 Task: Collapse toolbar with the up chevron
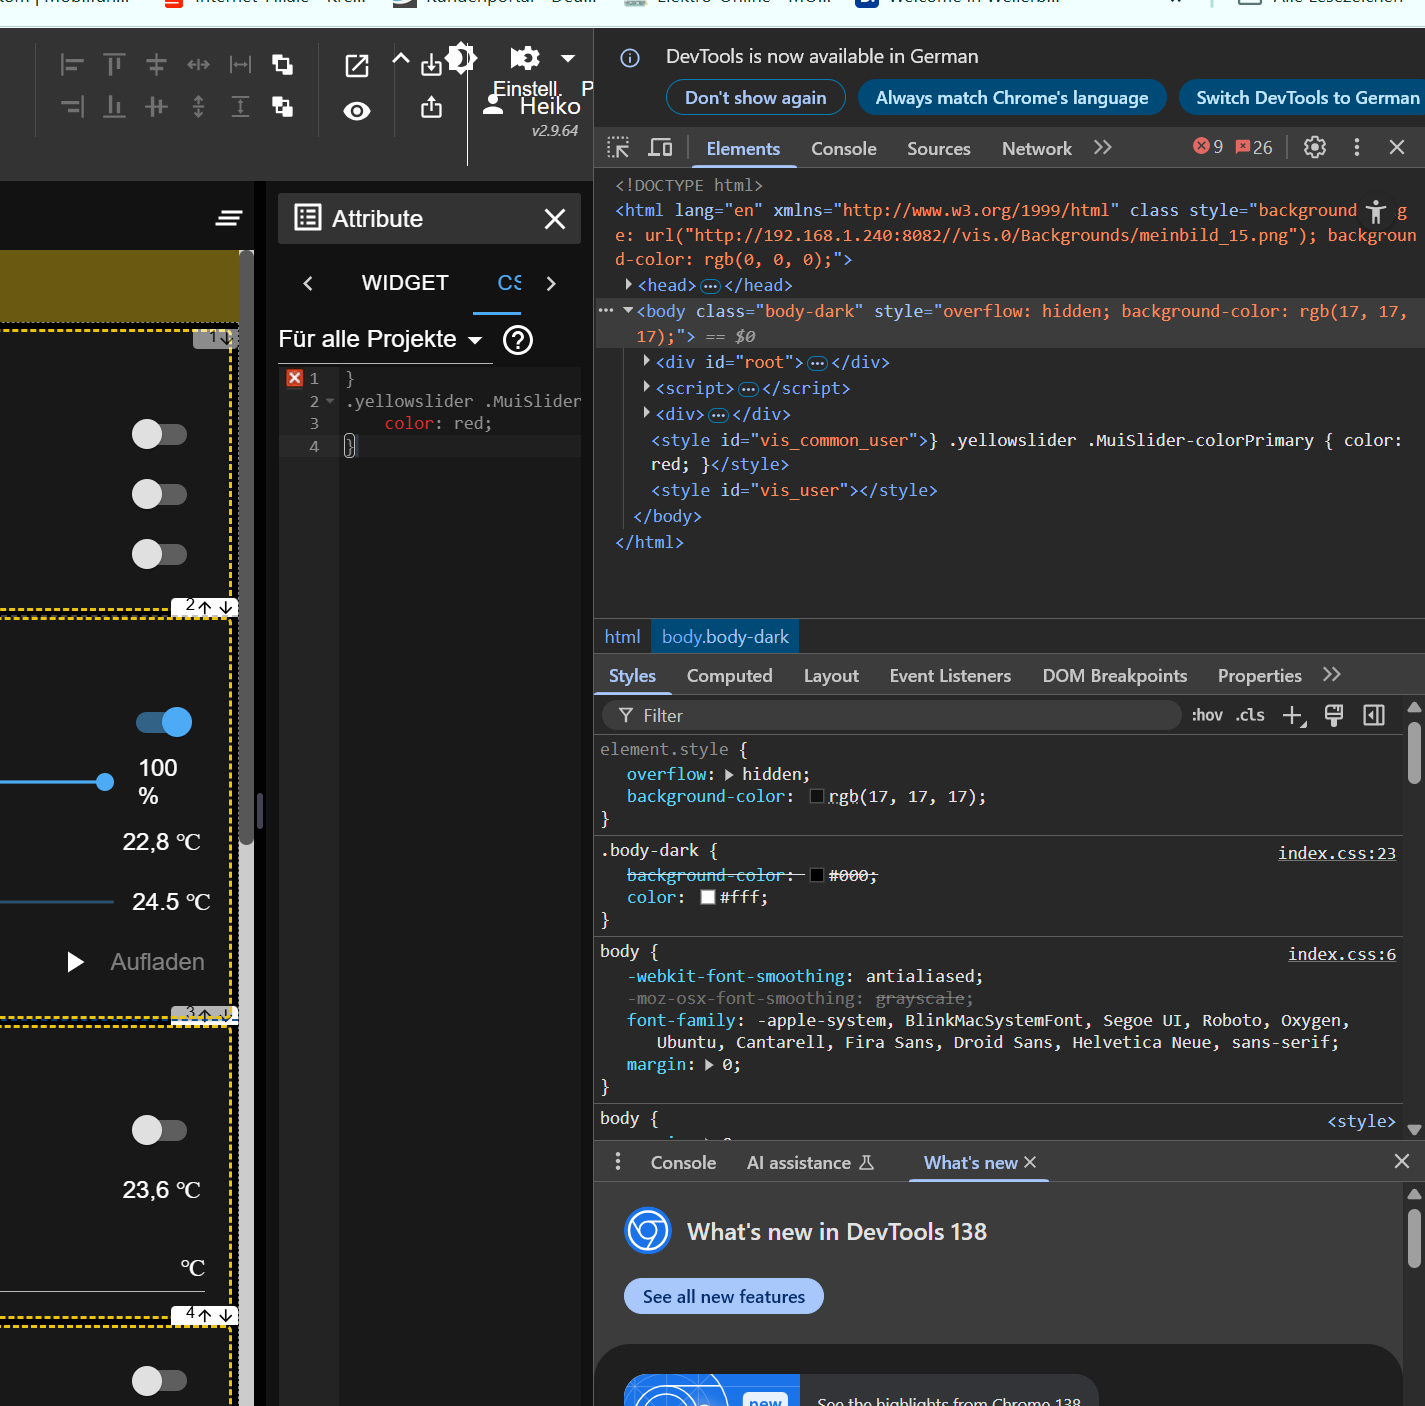pyautogui.click(x=401, y=58)
